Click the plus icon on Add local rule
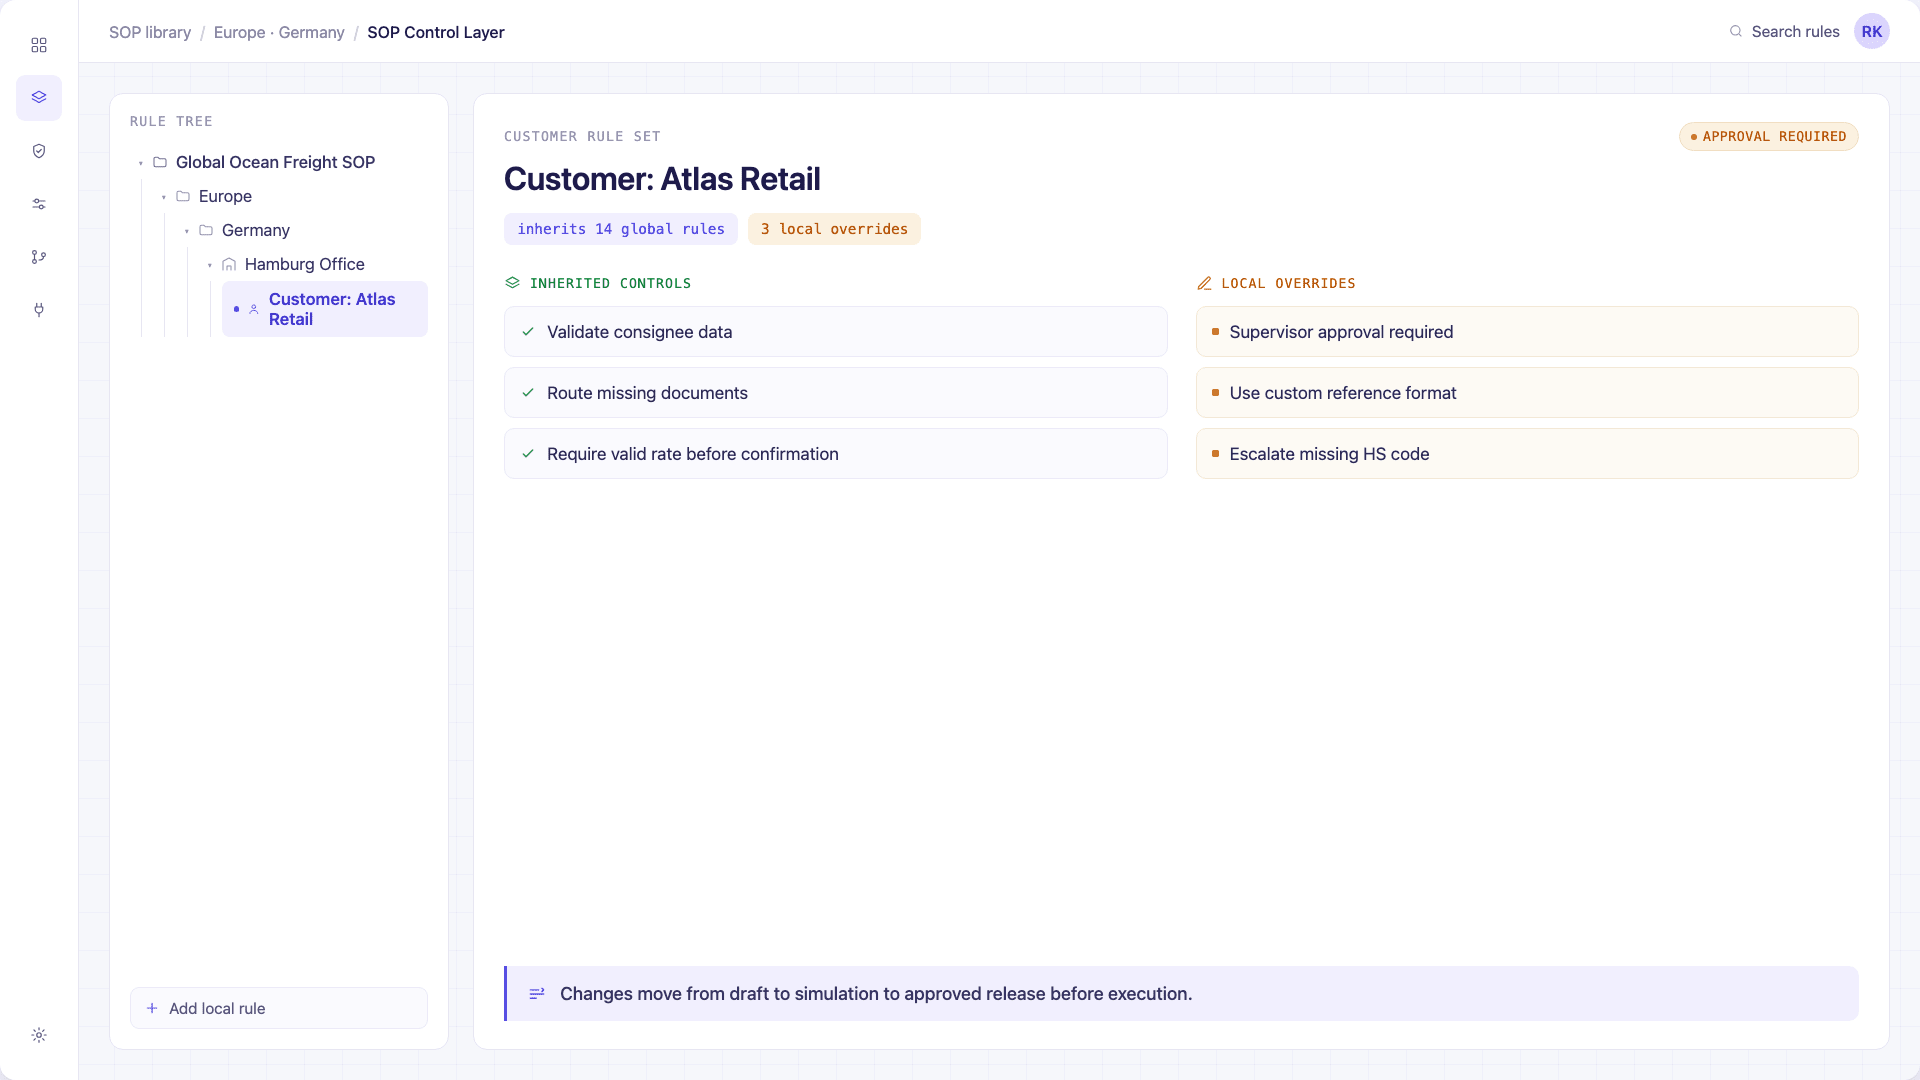1920x1080 pixels. pyautogui.click(x=152, y=1008)
